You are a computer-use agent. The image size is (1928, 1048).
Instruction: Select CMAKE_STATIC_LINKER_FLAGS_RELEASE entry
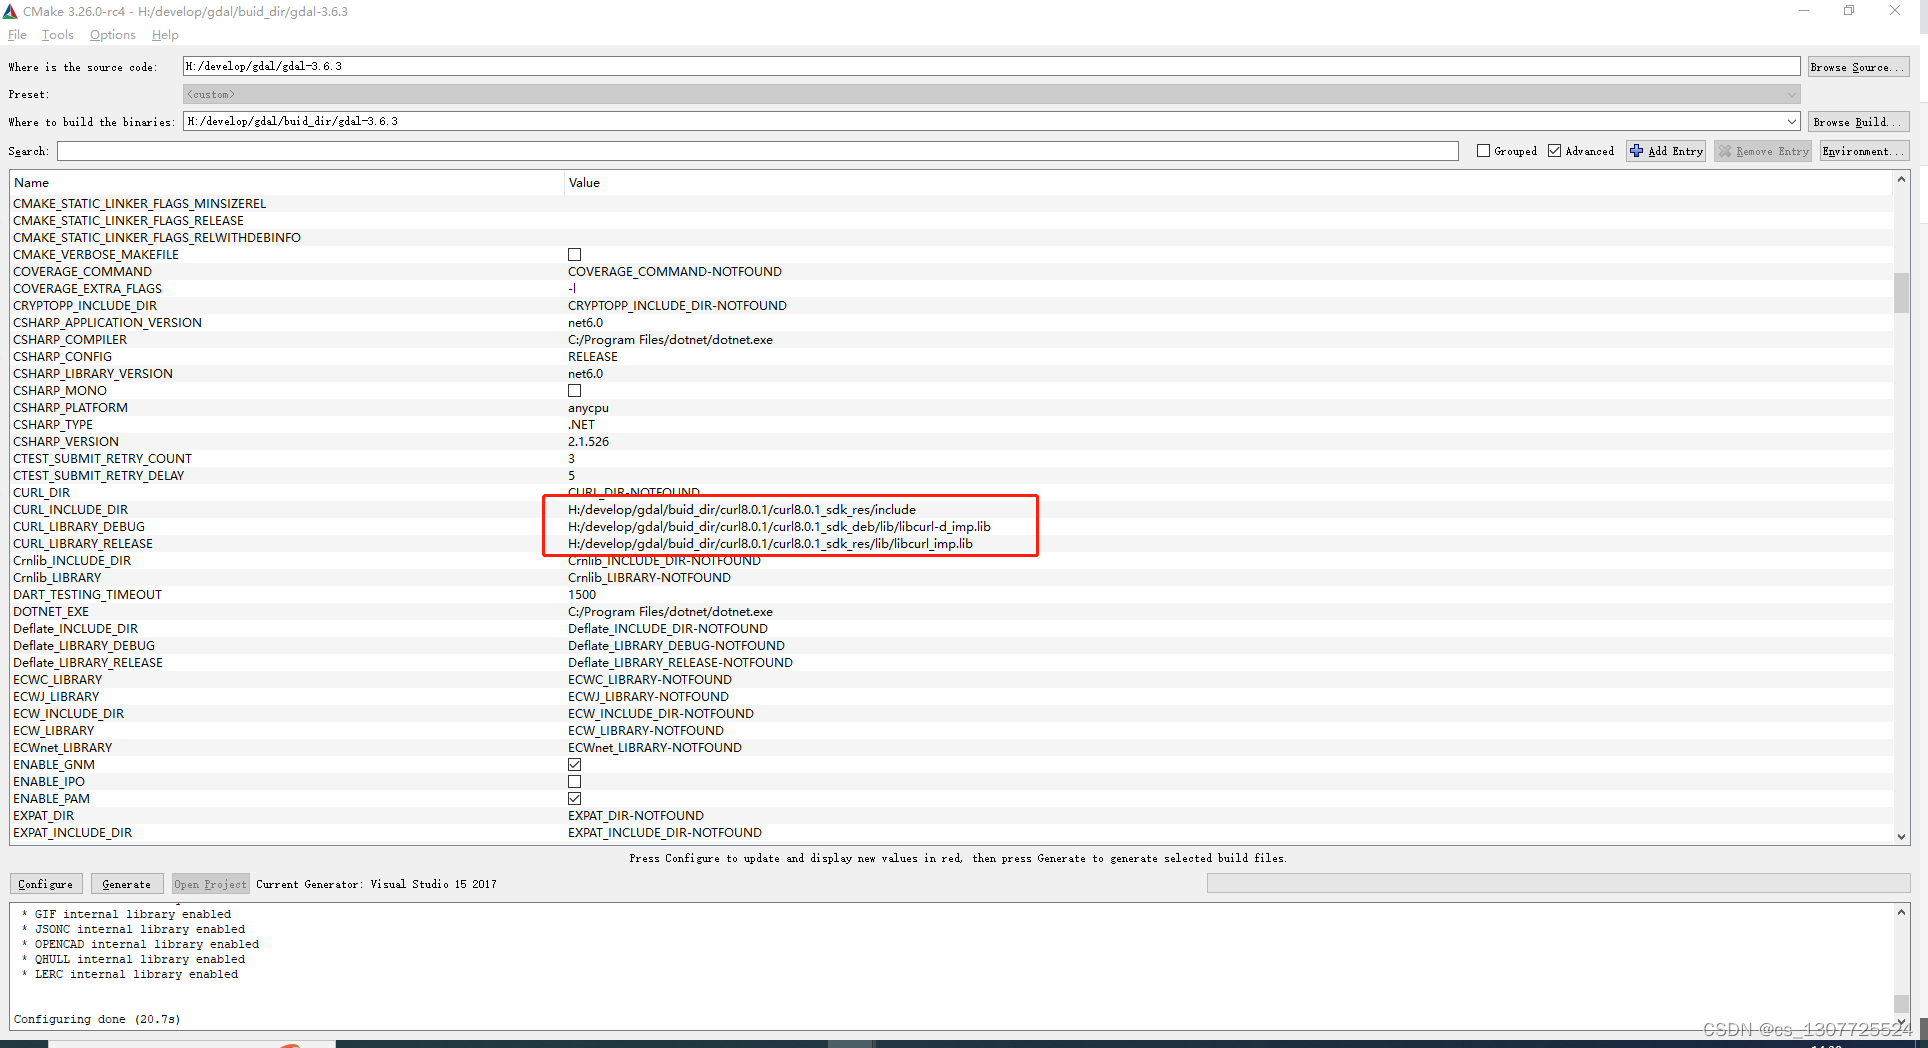(x=128, y=221)
